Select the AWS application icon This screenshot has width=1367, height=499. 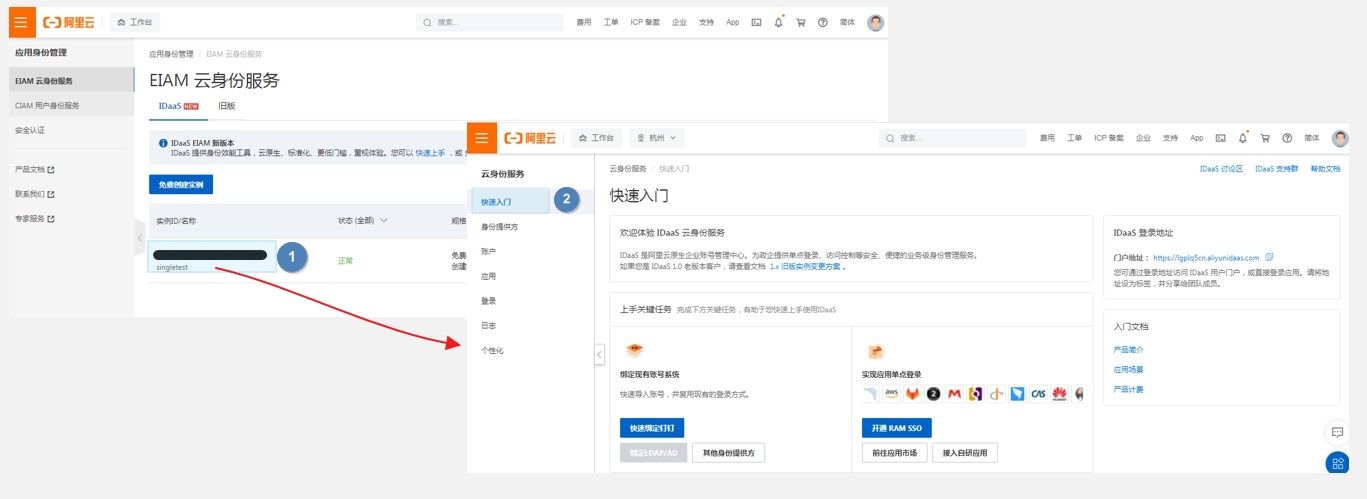(x=891, y=394)
